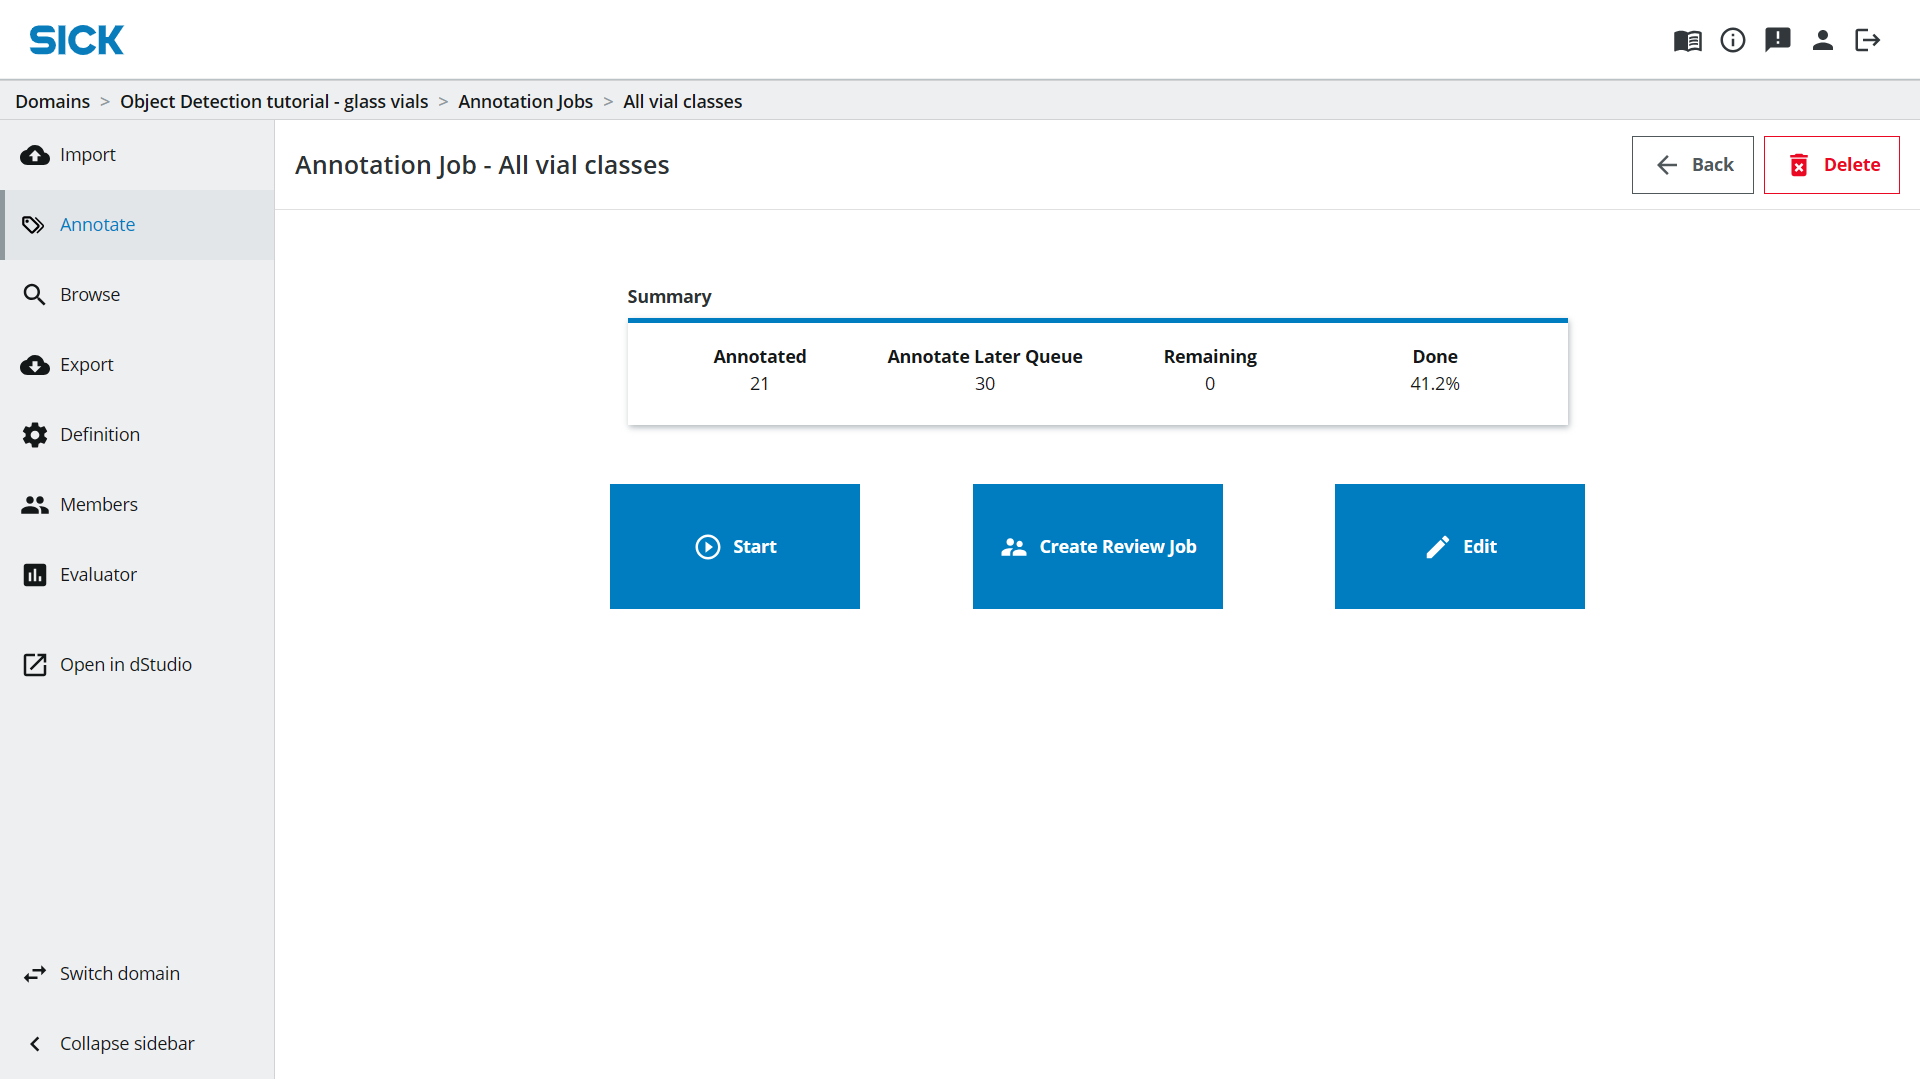Open the feedback message icon
Image resolution: width=1920 pixels, height=1079 pixels.
click(1778, 40)
